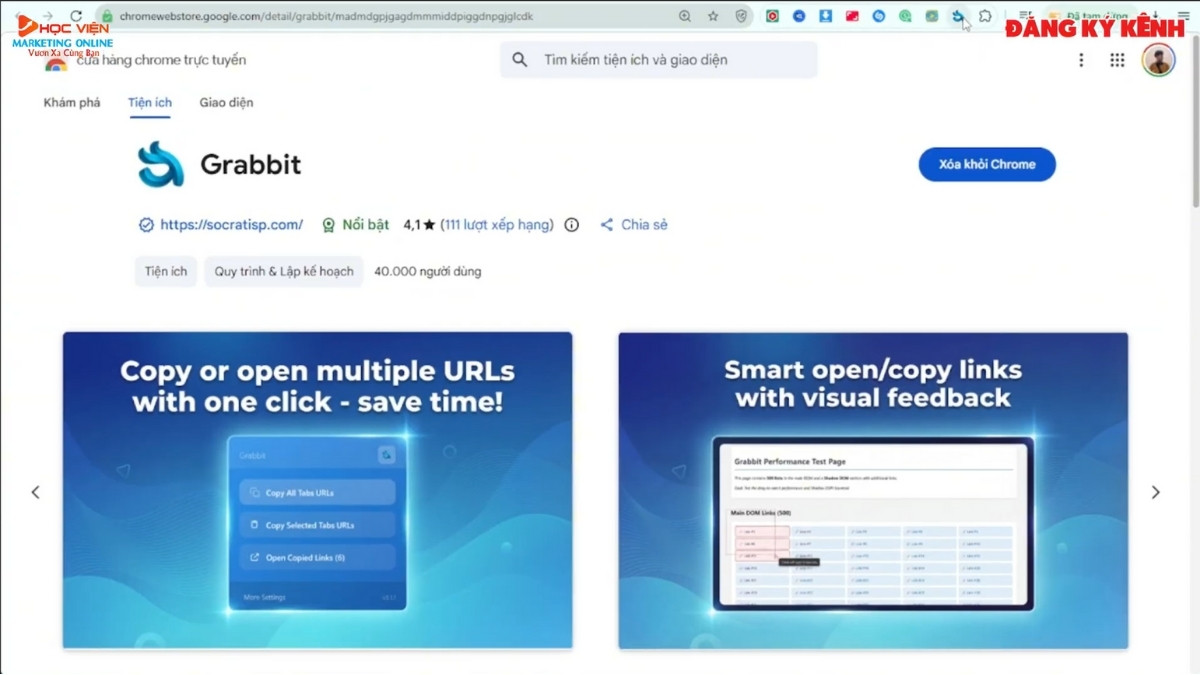The height and width of the screenshot is (675, 1200).
Task: Click the Grabbit extension icon in the toolbar
Action: click(x=958, y=16)
